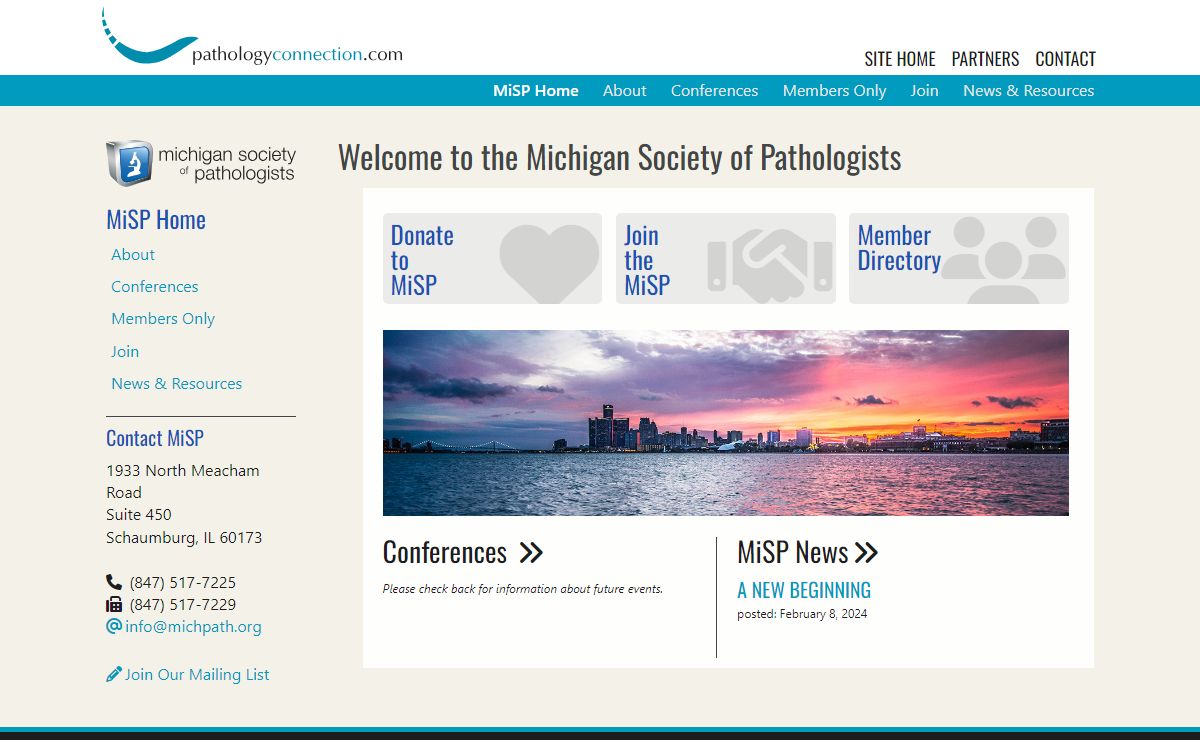Open the A NEW BEGINNING news article
1200x740 pixels.
pyautogui.click(x=804, y=590)
